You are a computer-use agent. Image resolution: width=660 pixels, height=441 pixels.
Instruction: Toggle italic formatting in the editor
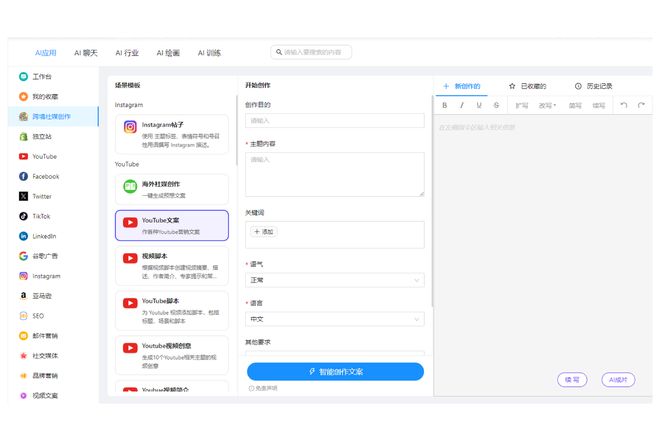point(462,105)
